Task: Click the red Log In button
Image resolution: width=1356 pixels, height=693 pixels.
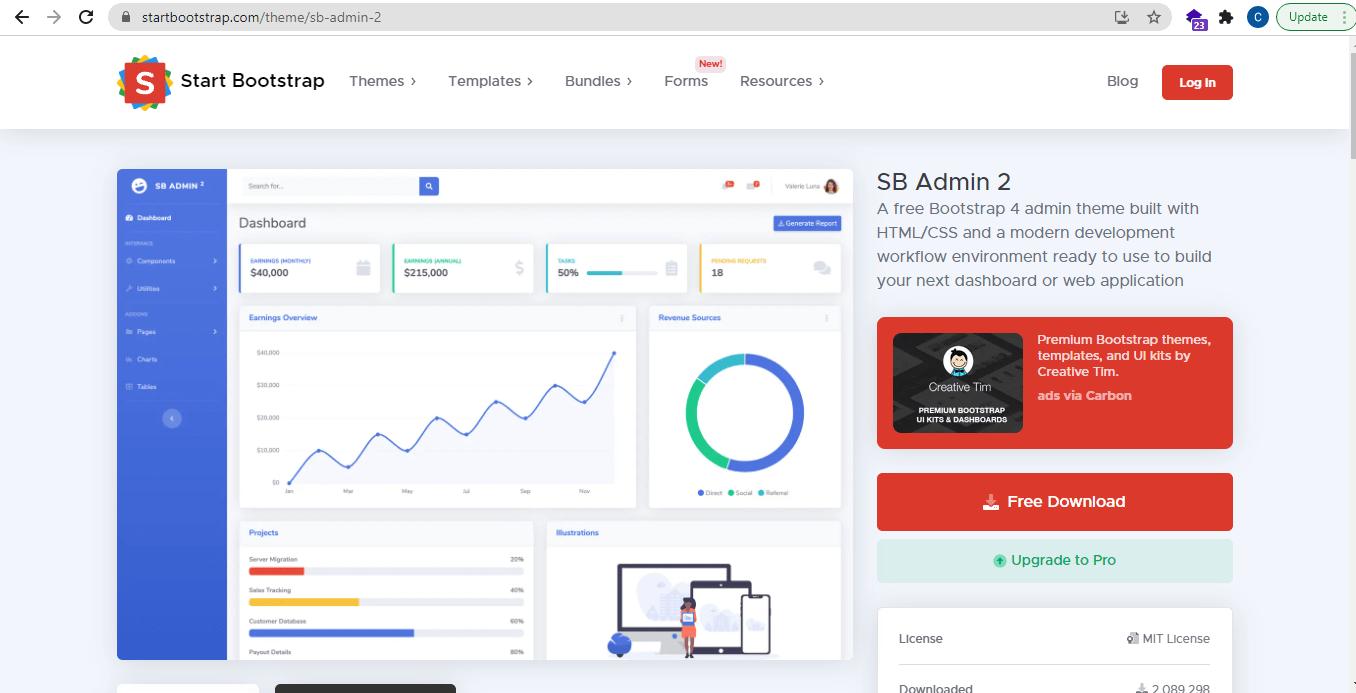Action: 1197,83
